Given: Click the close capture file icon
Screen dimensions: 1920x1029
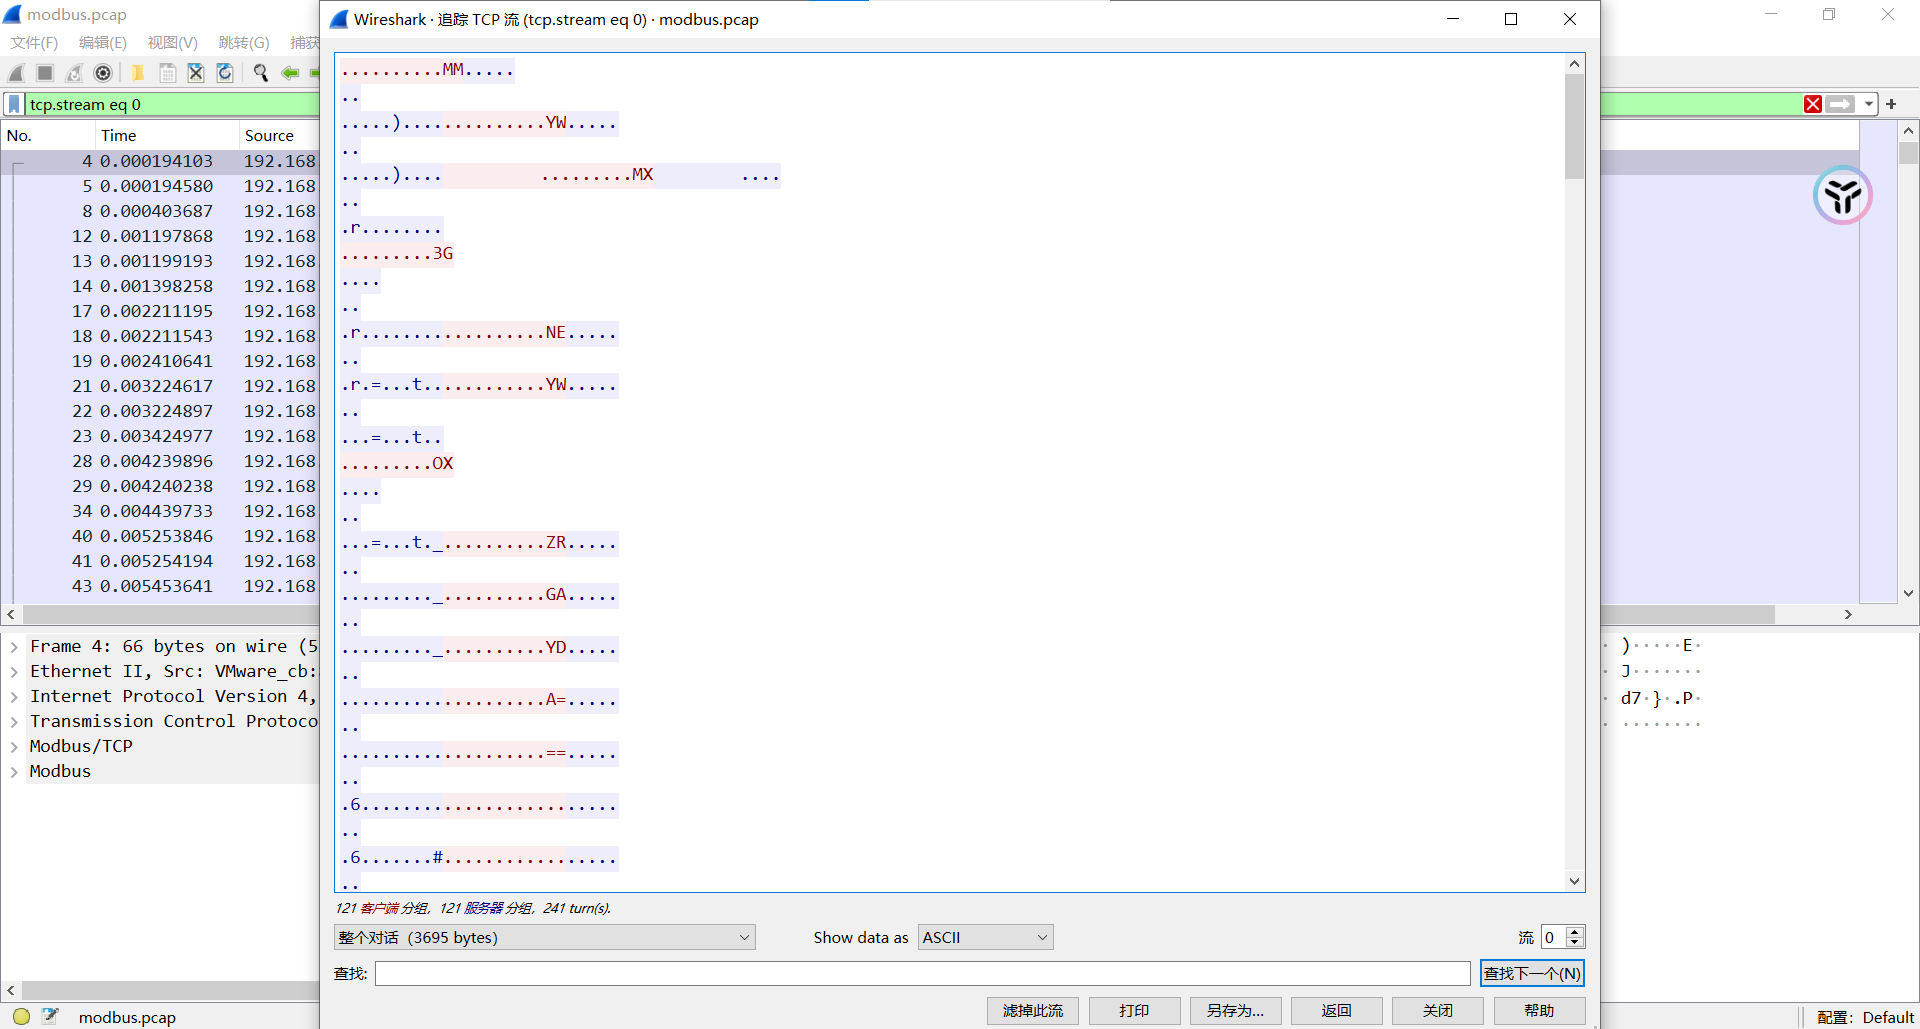Looking at the screenshot, I should [196, 73].
